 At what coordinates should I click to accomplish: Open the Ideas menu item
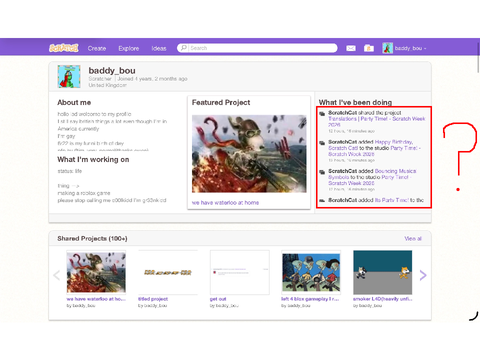point(159,48)
